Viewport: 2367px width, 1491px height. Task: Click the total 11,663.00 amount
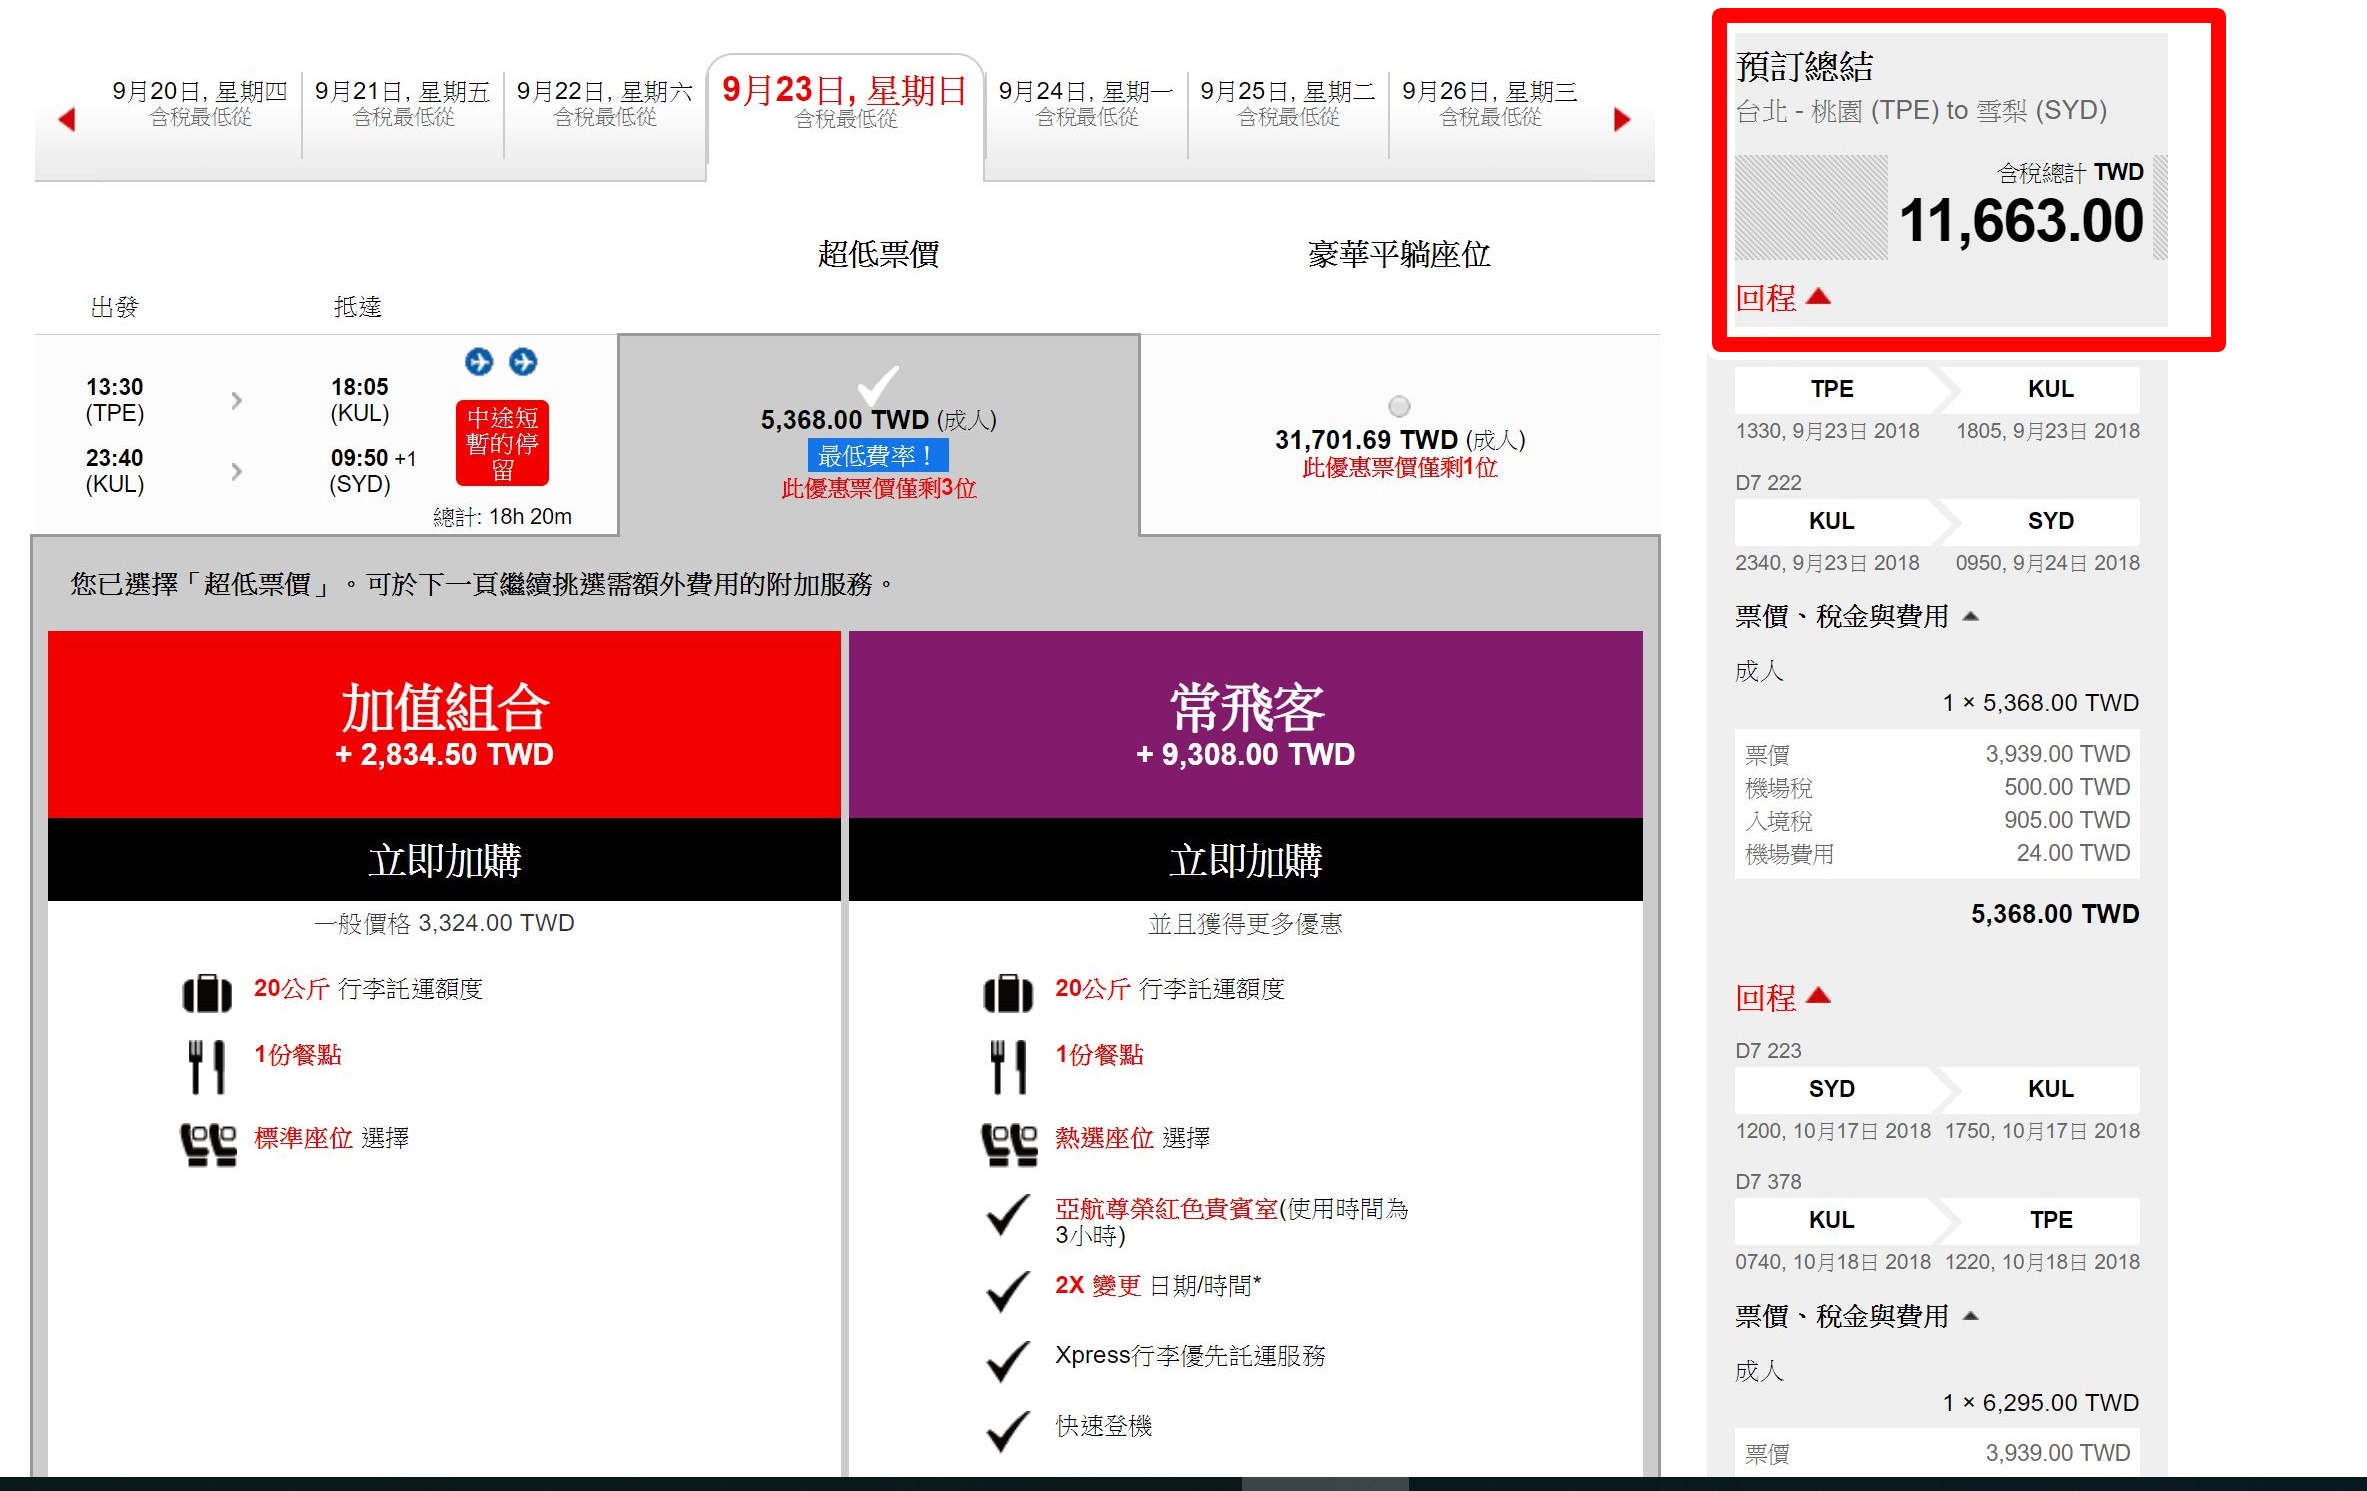coord(2021,220)
